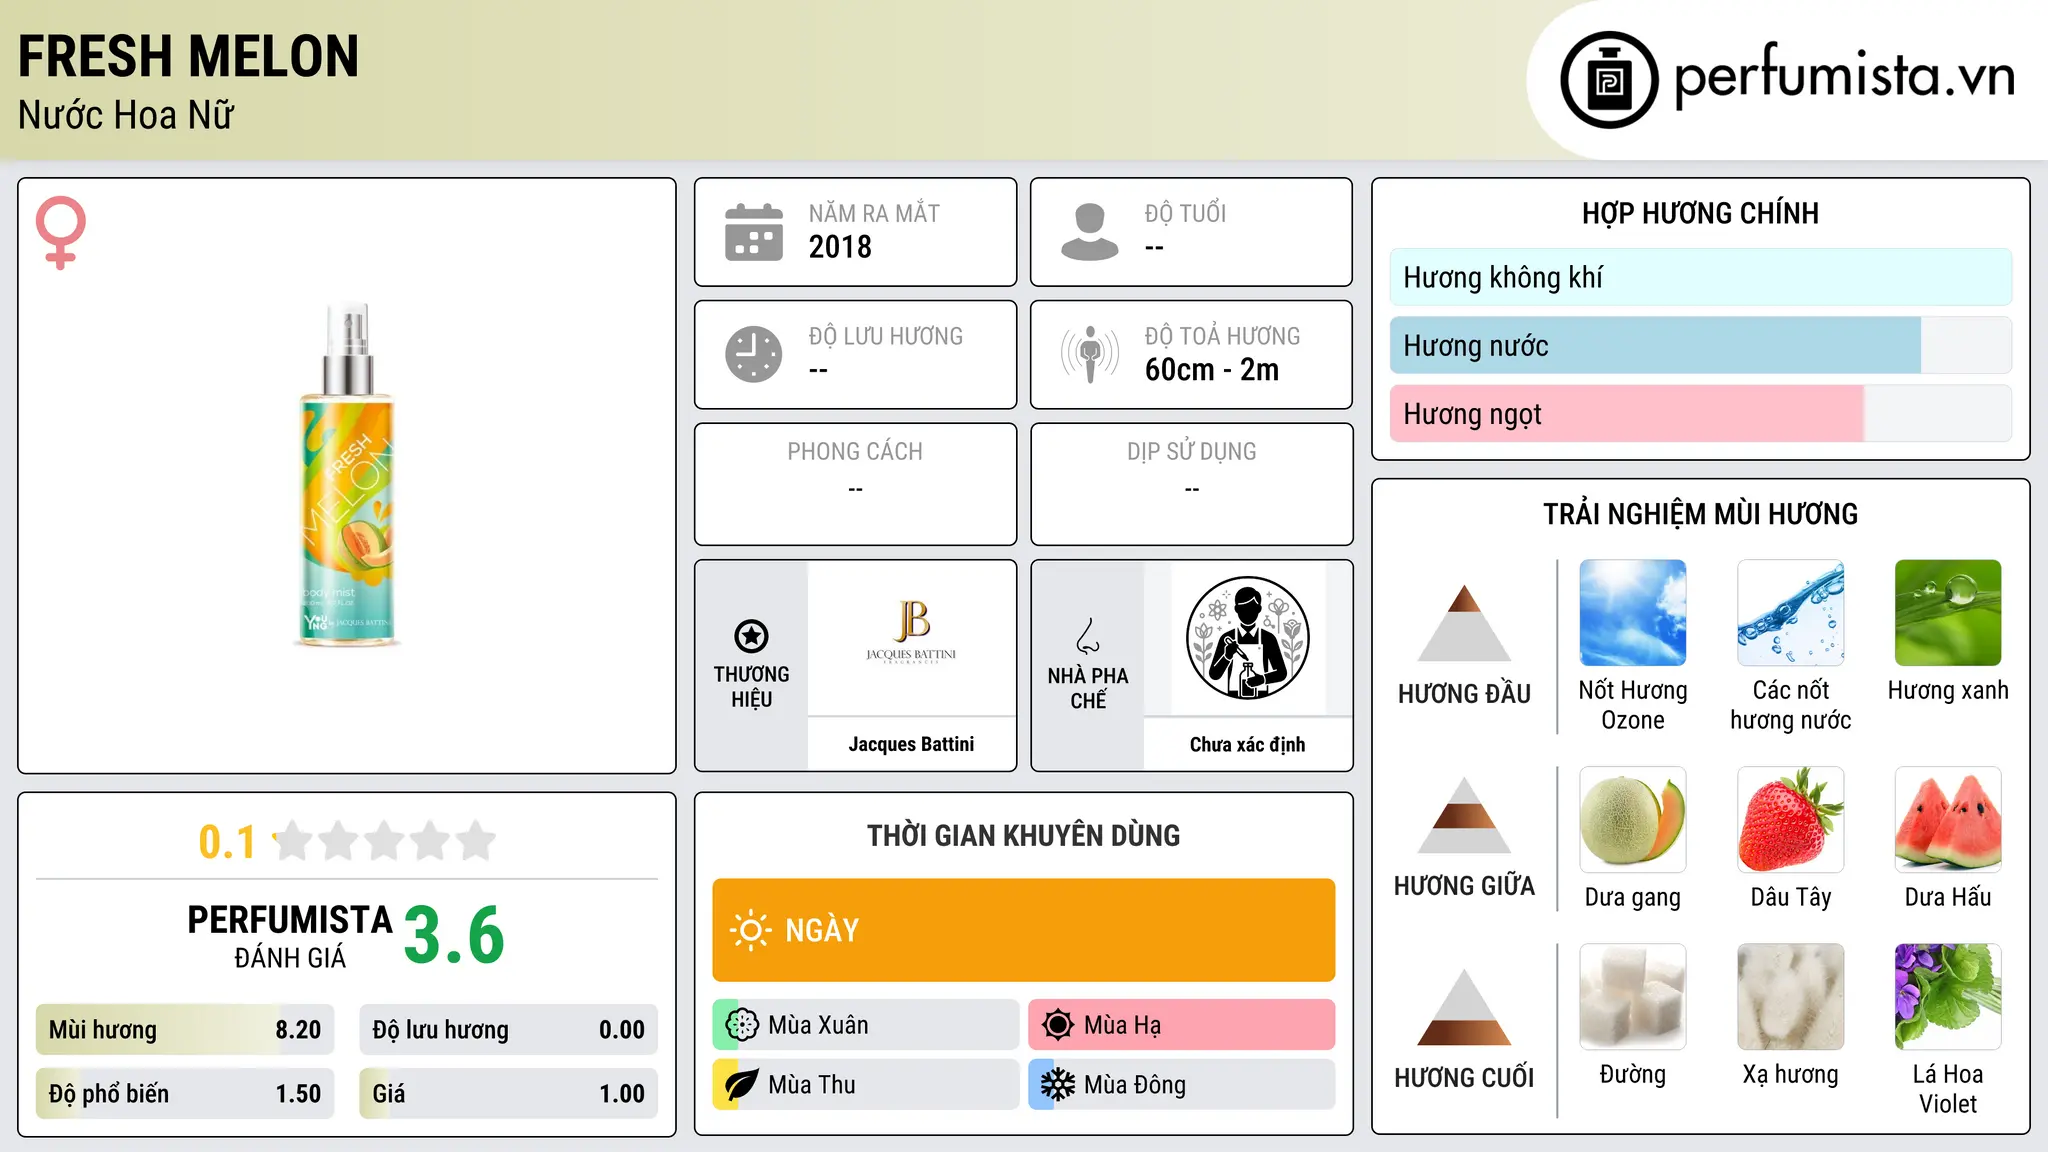Select the Hương không khí accord bar
Screen dimensions: 2048x1152
(1701, 277)
